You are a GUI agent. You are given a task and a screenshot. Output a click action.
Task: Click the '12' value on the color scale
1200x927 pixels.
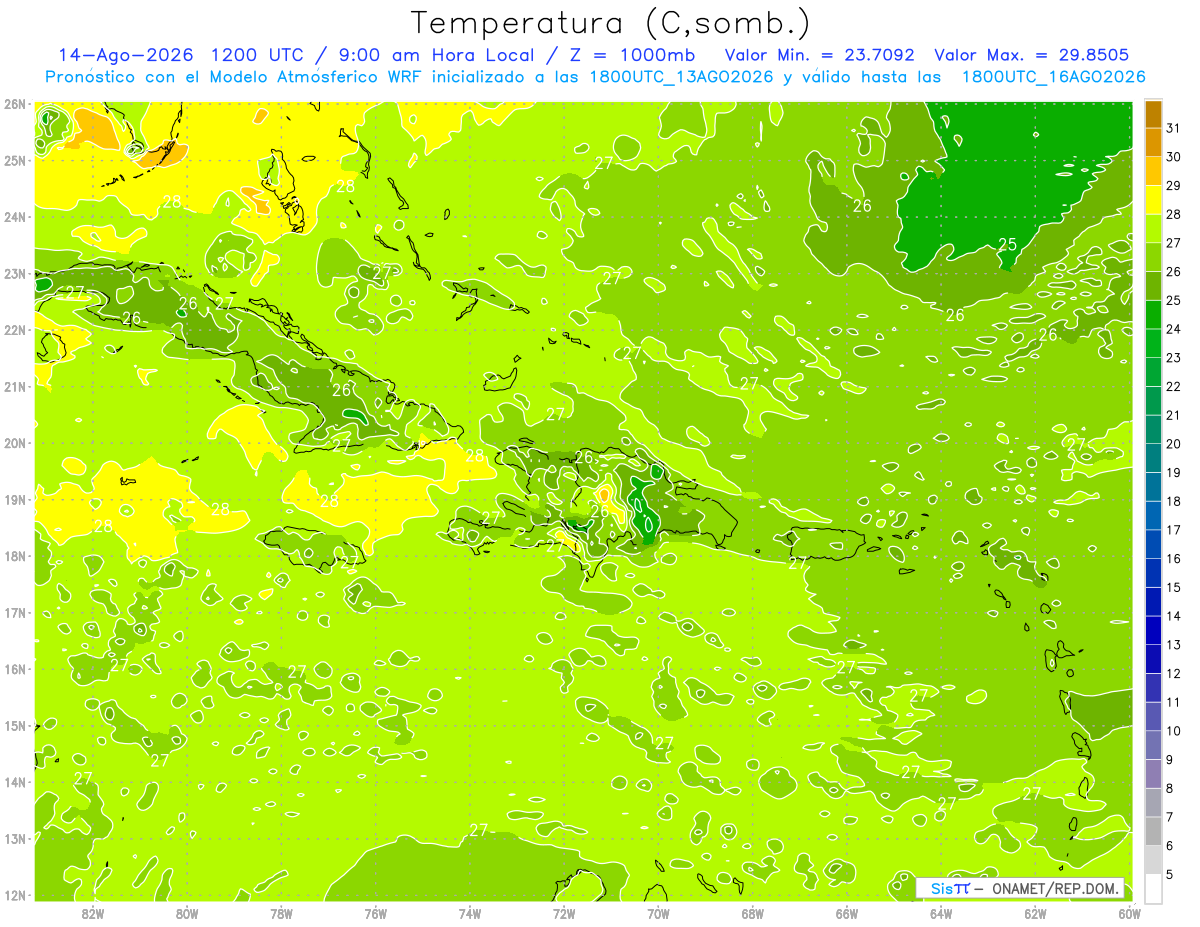coord(1174,674)
